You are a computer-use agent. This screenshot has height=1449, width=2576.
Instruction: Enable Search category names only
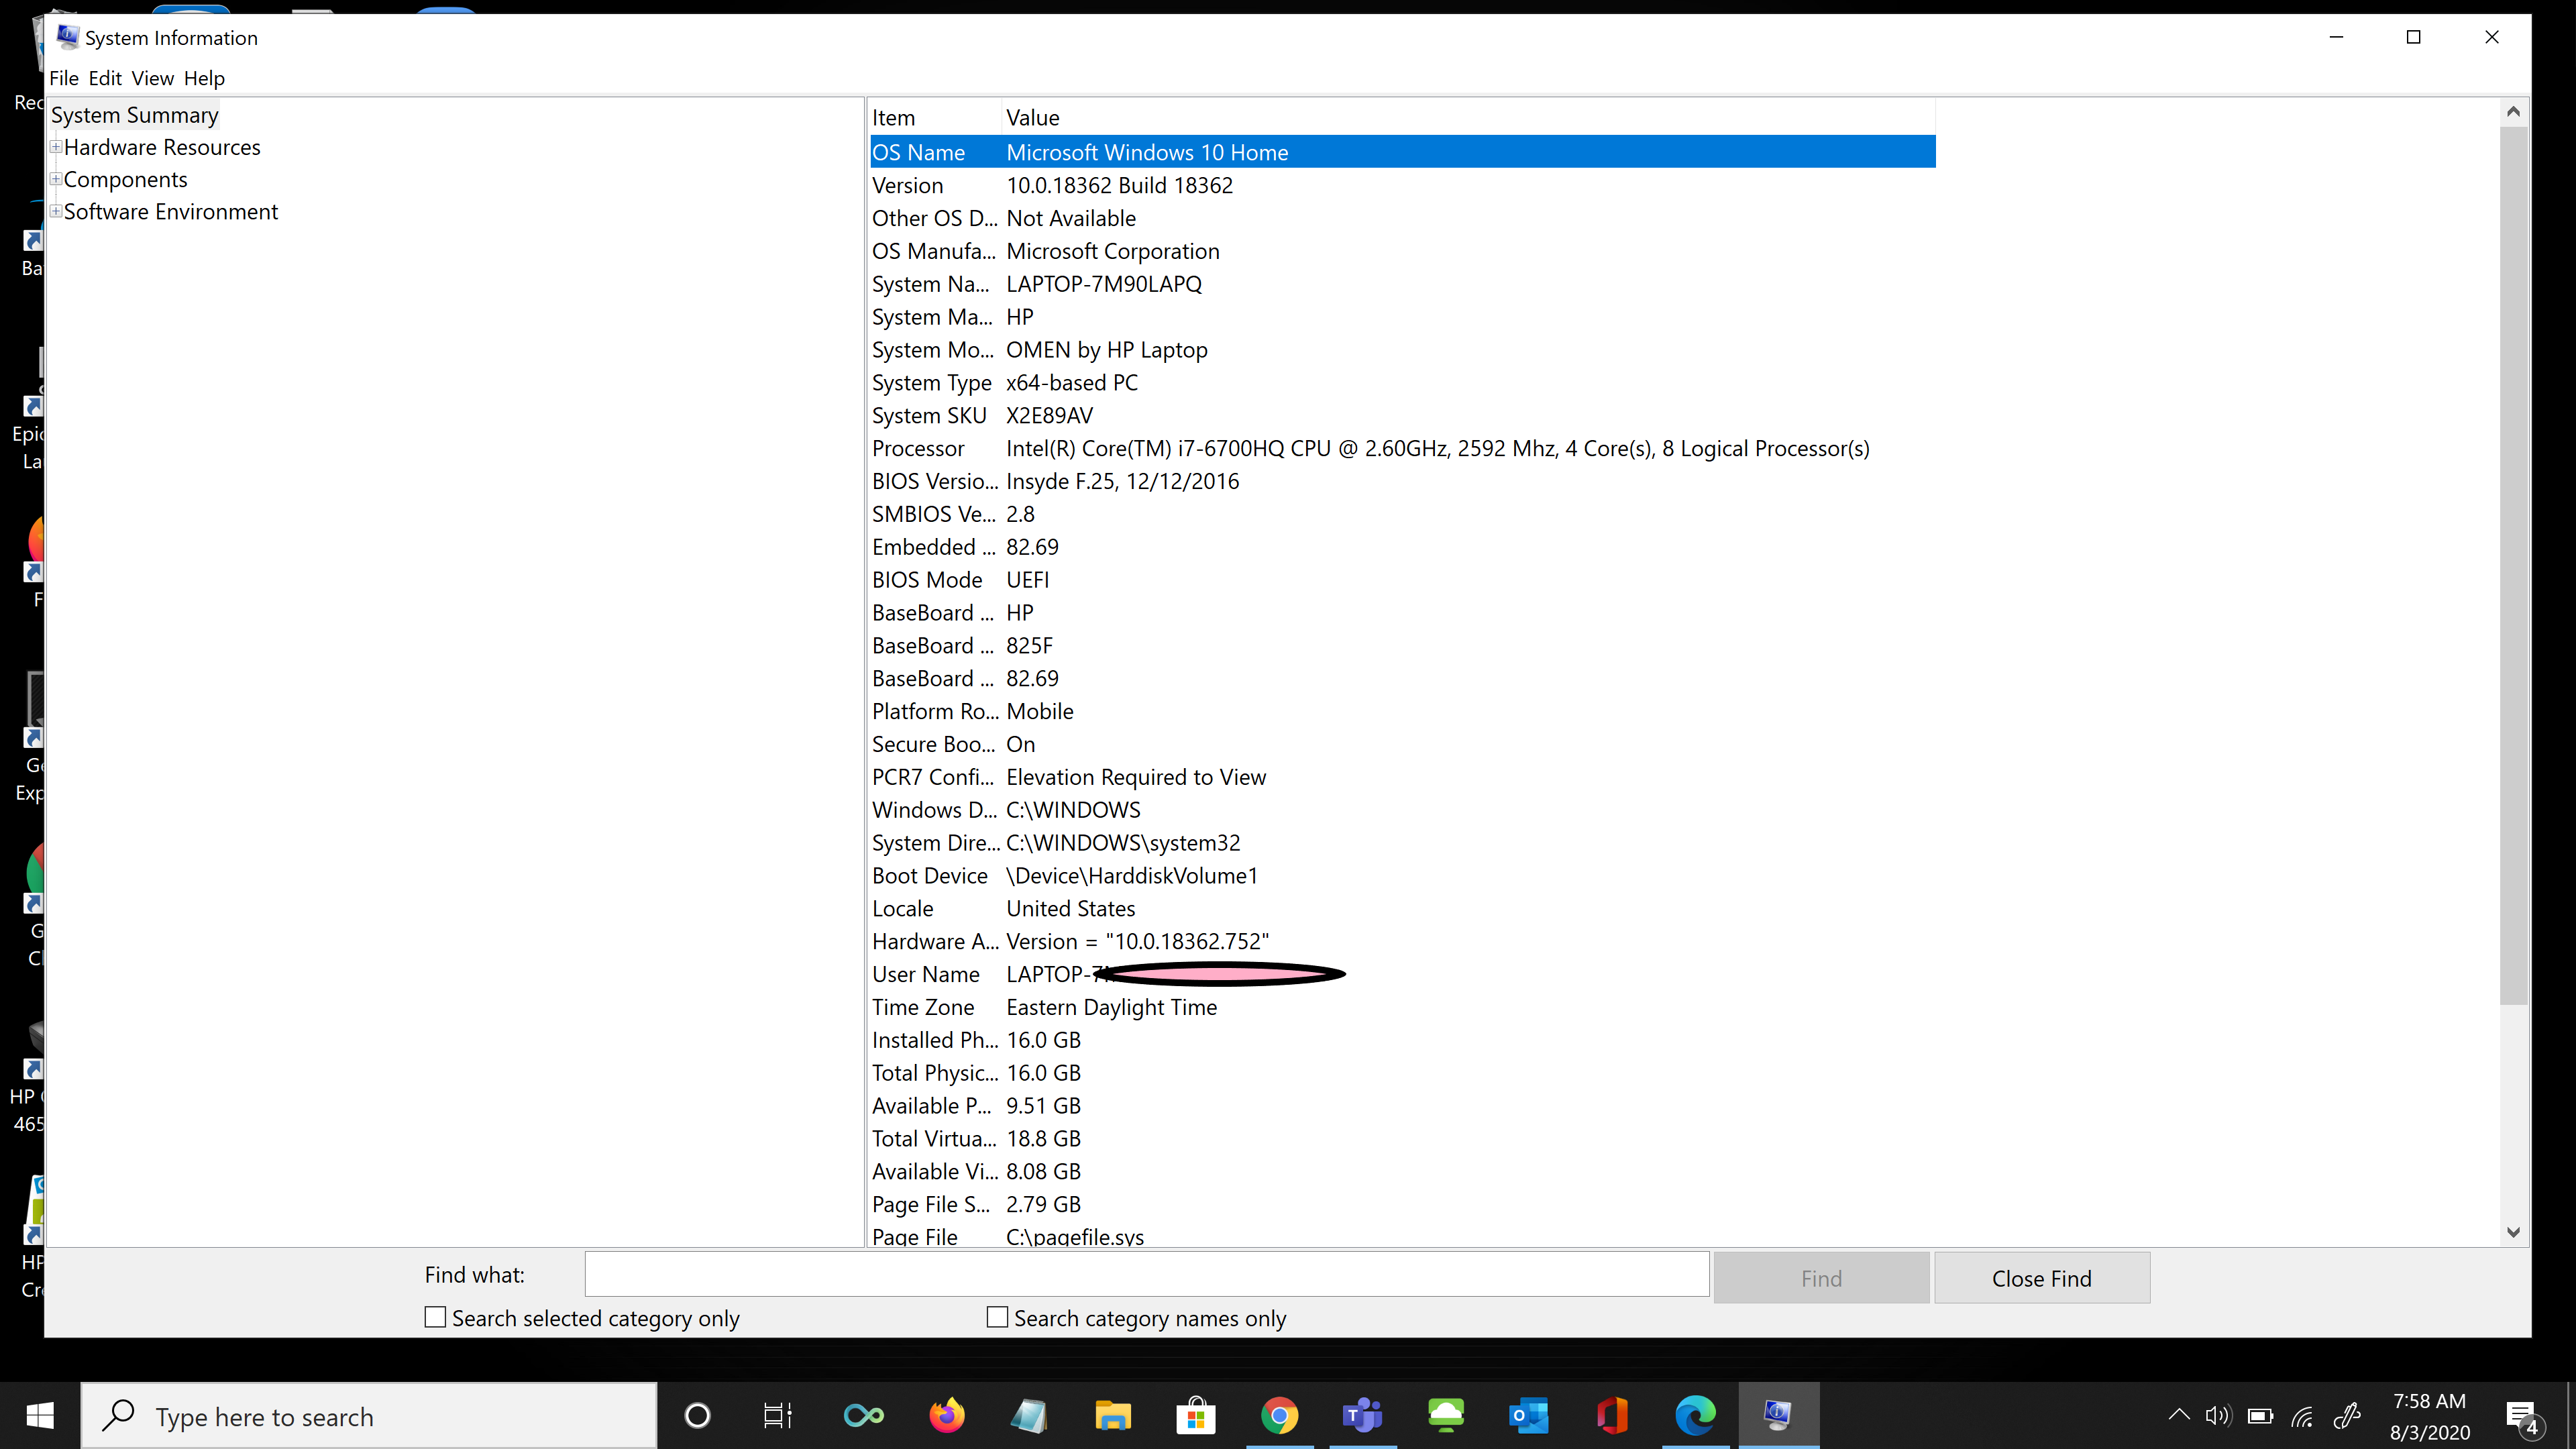pos(997,1317)
